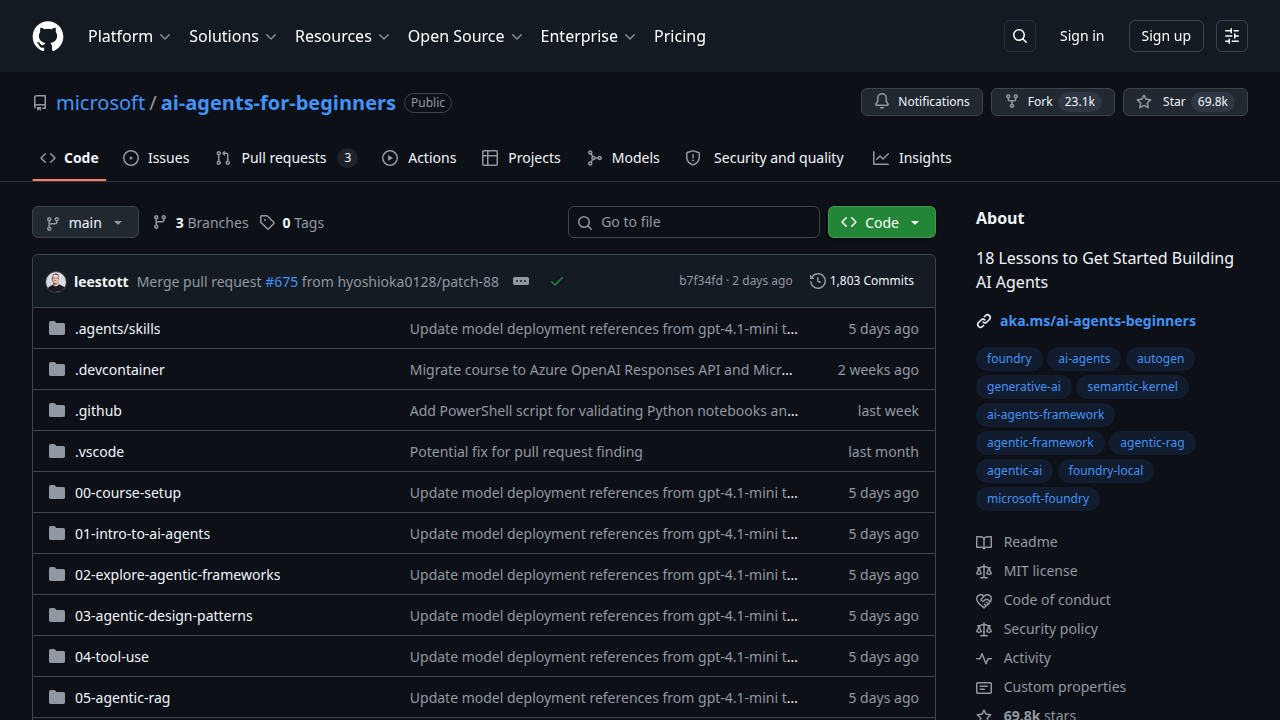The height and width of the screenshot is (720, 1280).
Task: Click the .github folder icon
Action: coord(57,410)
